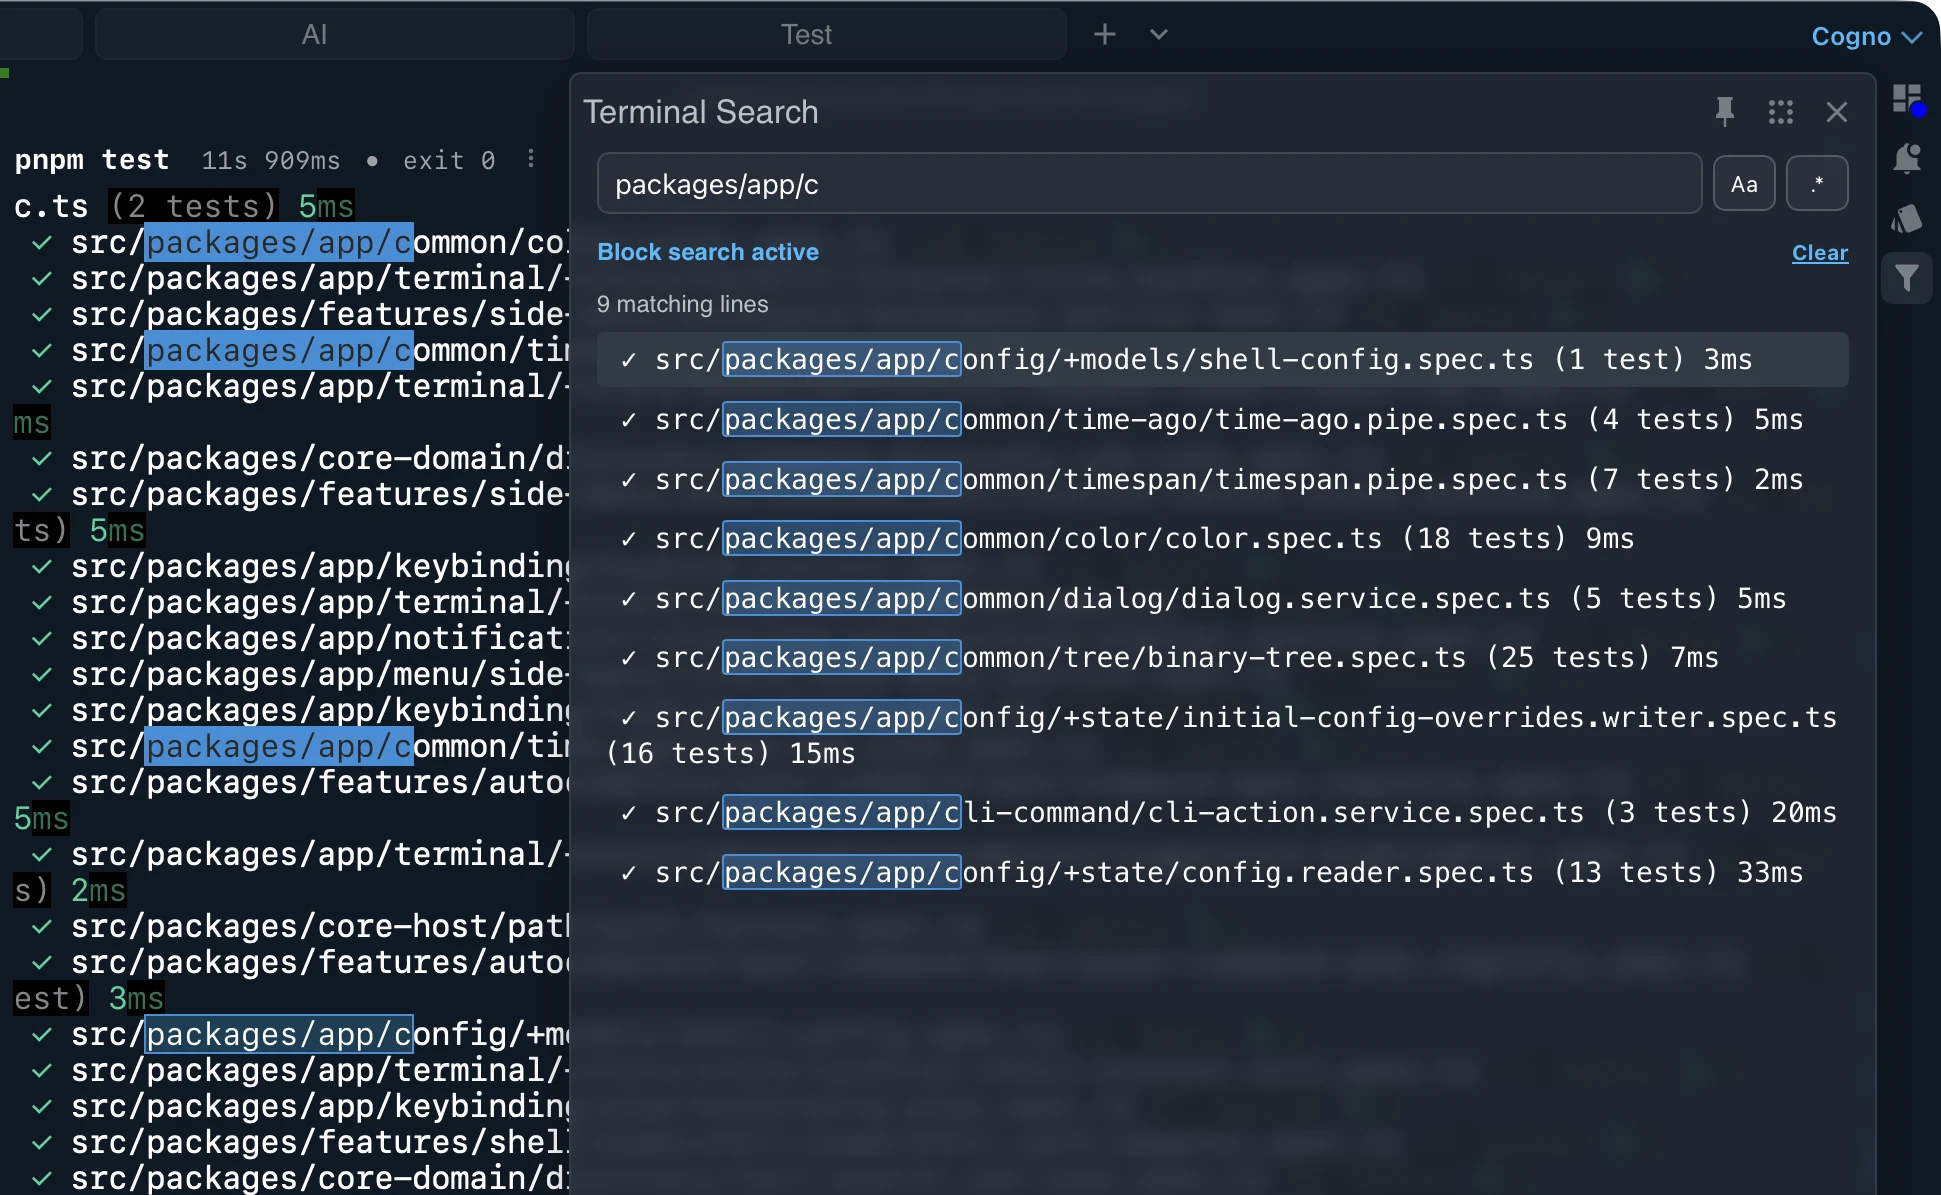Screen dimensions: 1941x1195
Task: Open the tab list chevron next to plus
Action: point(1158,34)
